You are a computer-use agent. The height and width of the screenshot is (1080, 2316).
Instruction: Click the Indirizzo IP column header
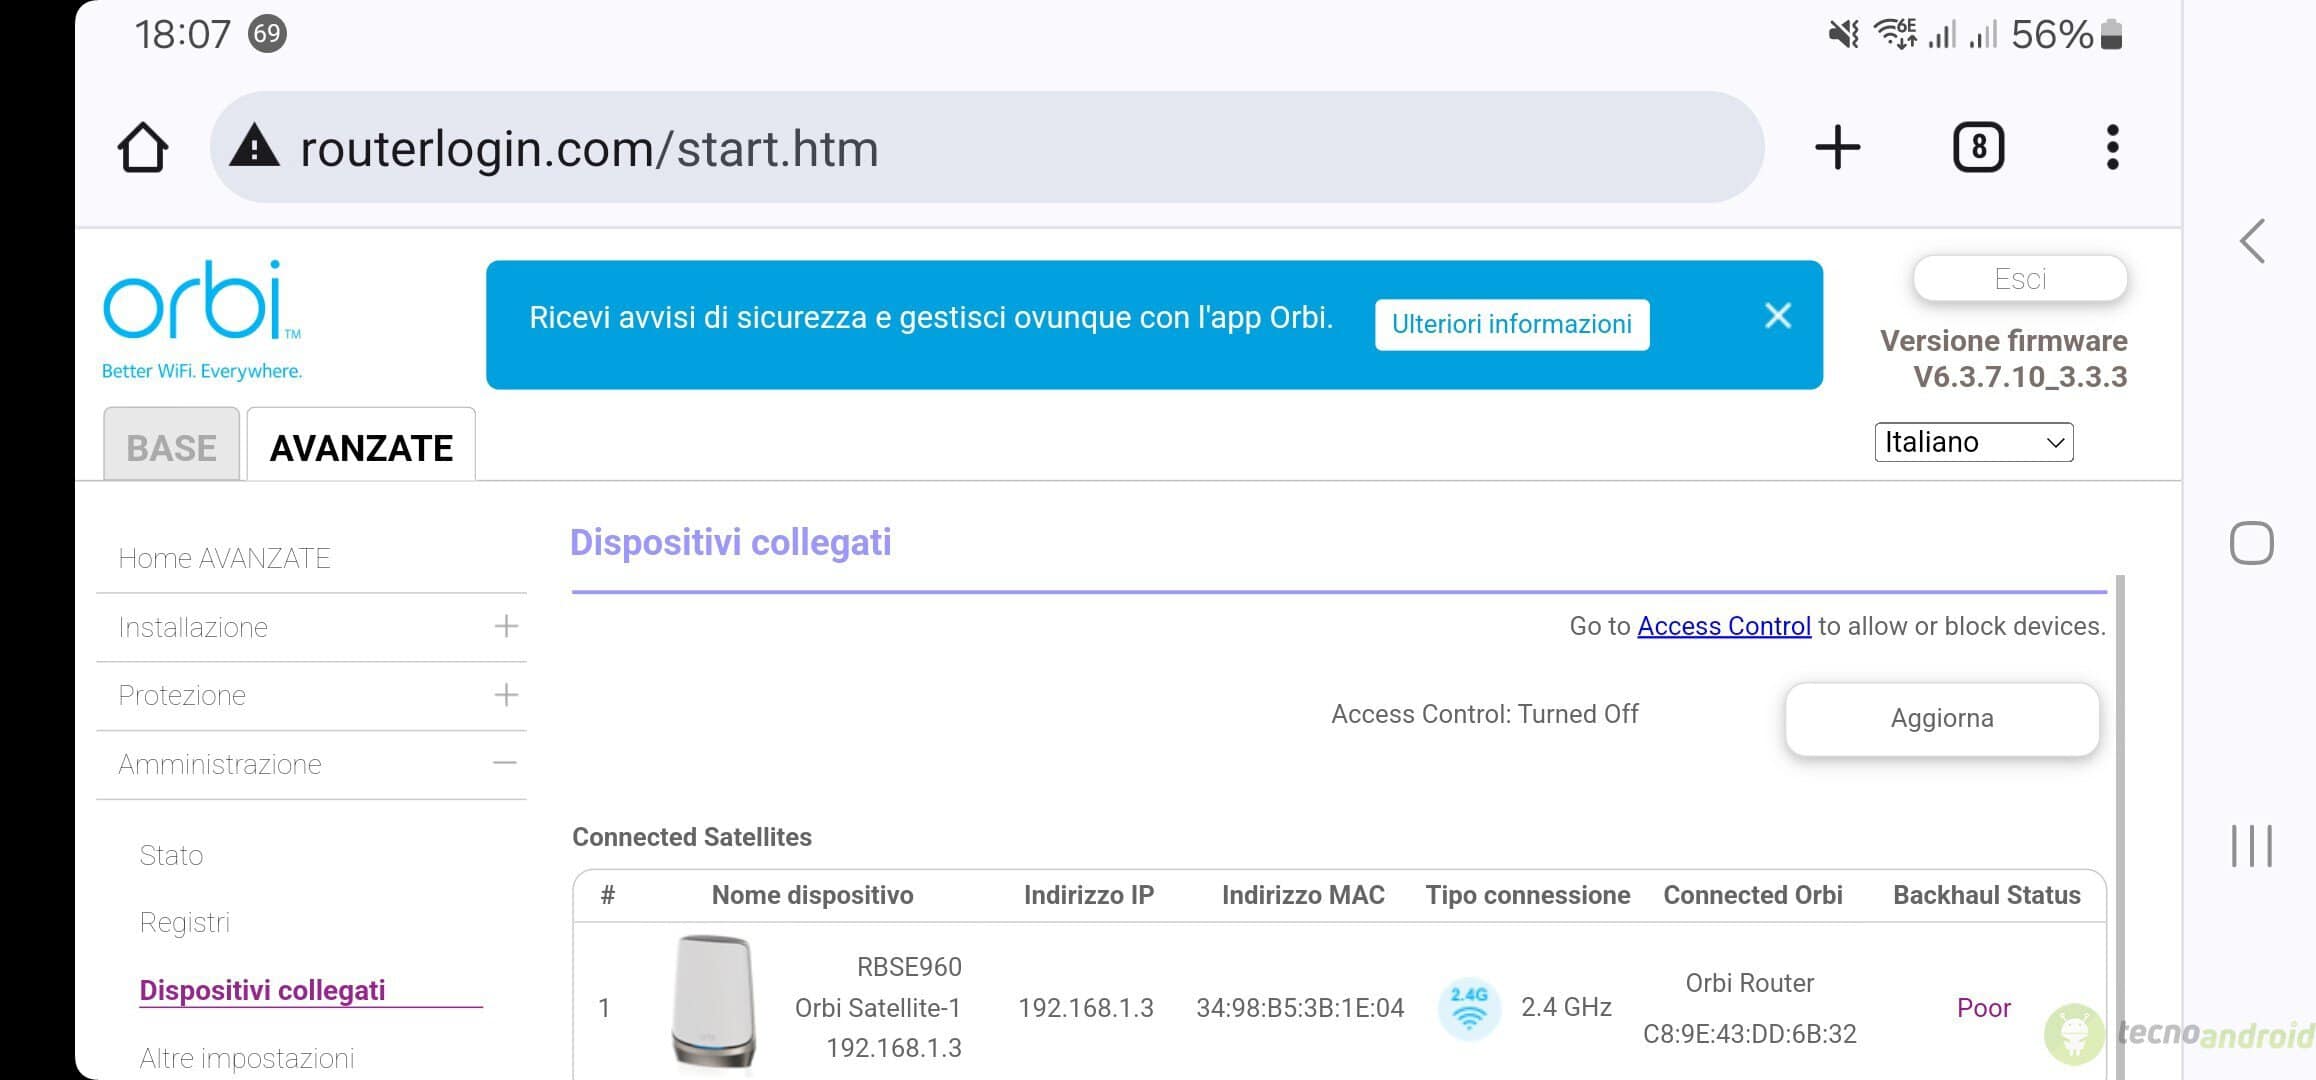(x=1088, y=895)
